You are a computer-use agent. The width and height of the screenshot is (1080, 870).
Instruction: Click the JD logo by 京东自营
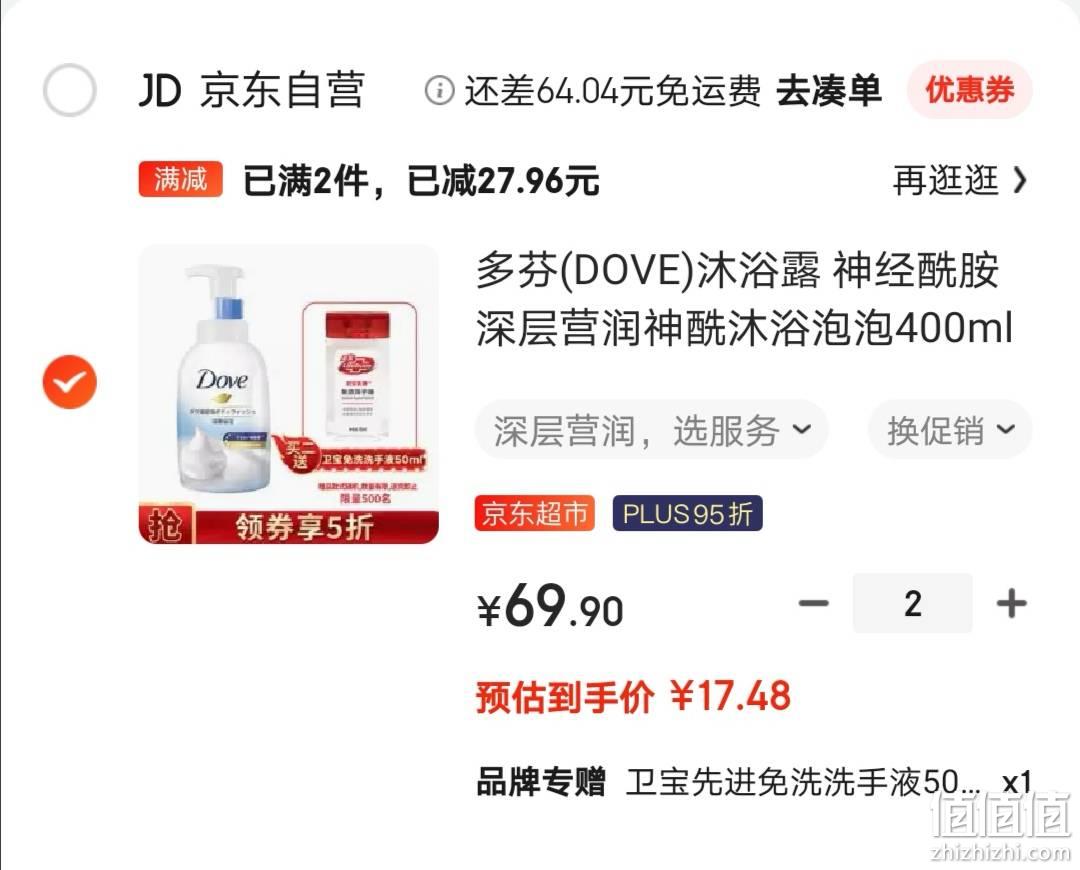pos(160,90)
